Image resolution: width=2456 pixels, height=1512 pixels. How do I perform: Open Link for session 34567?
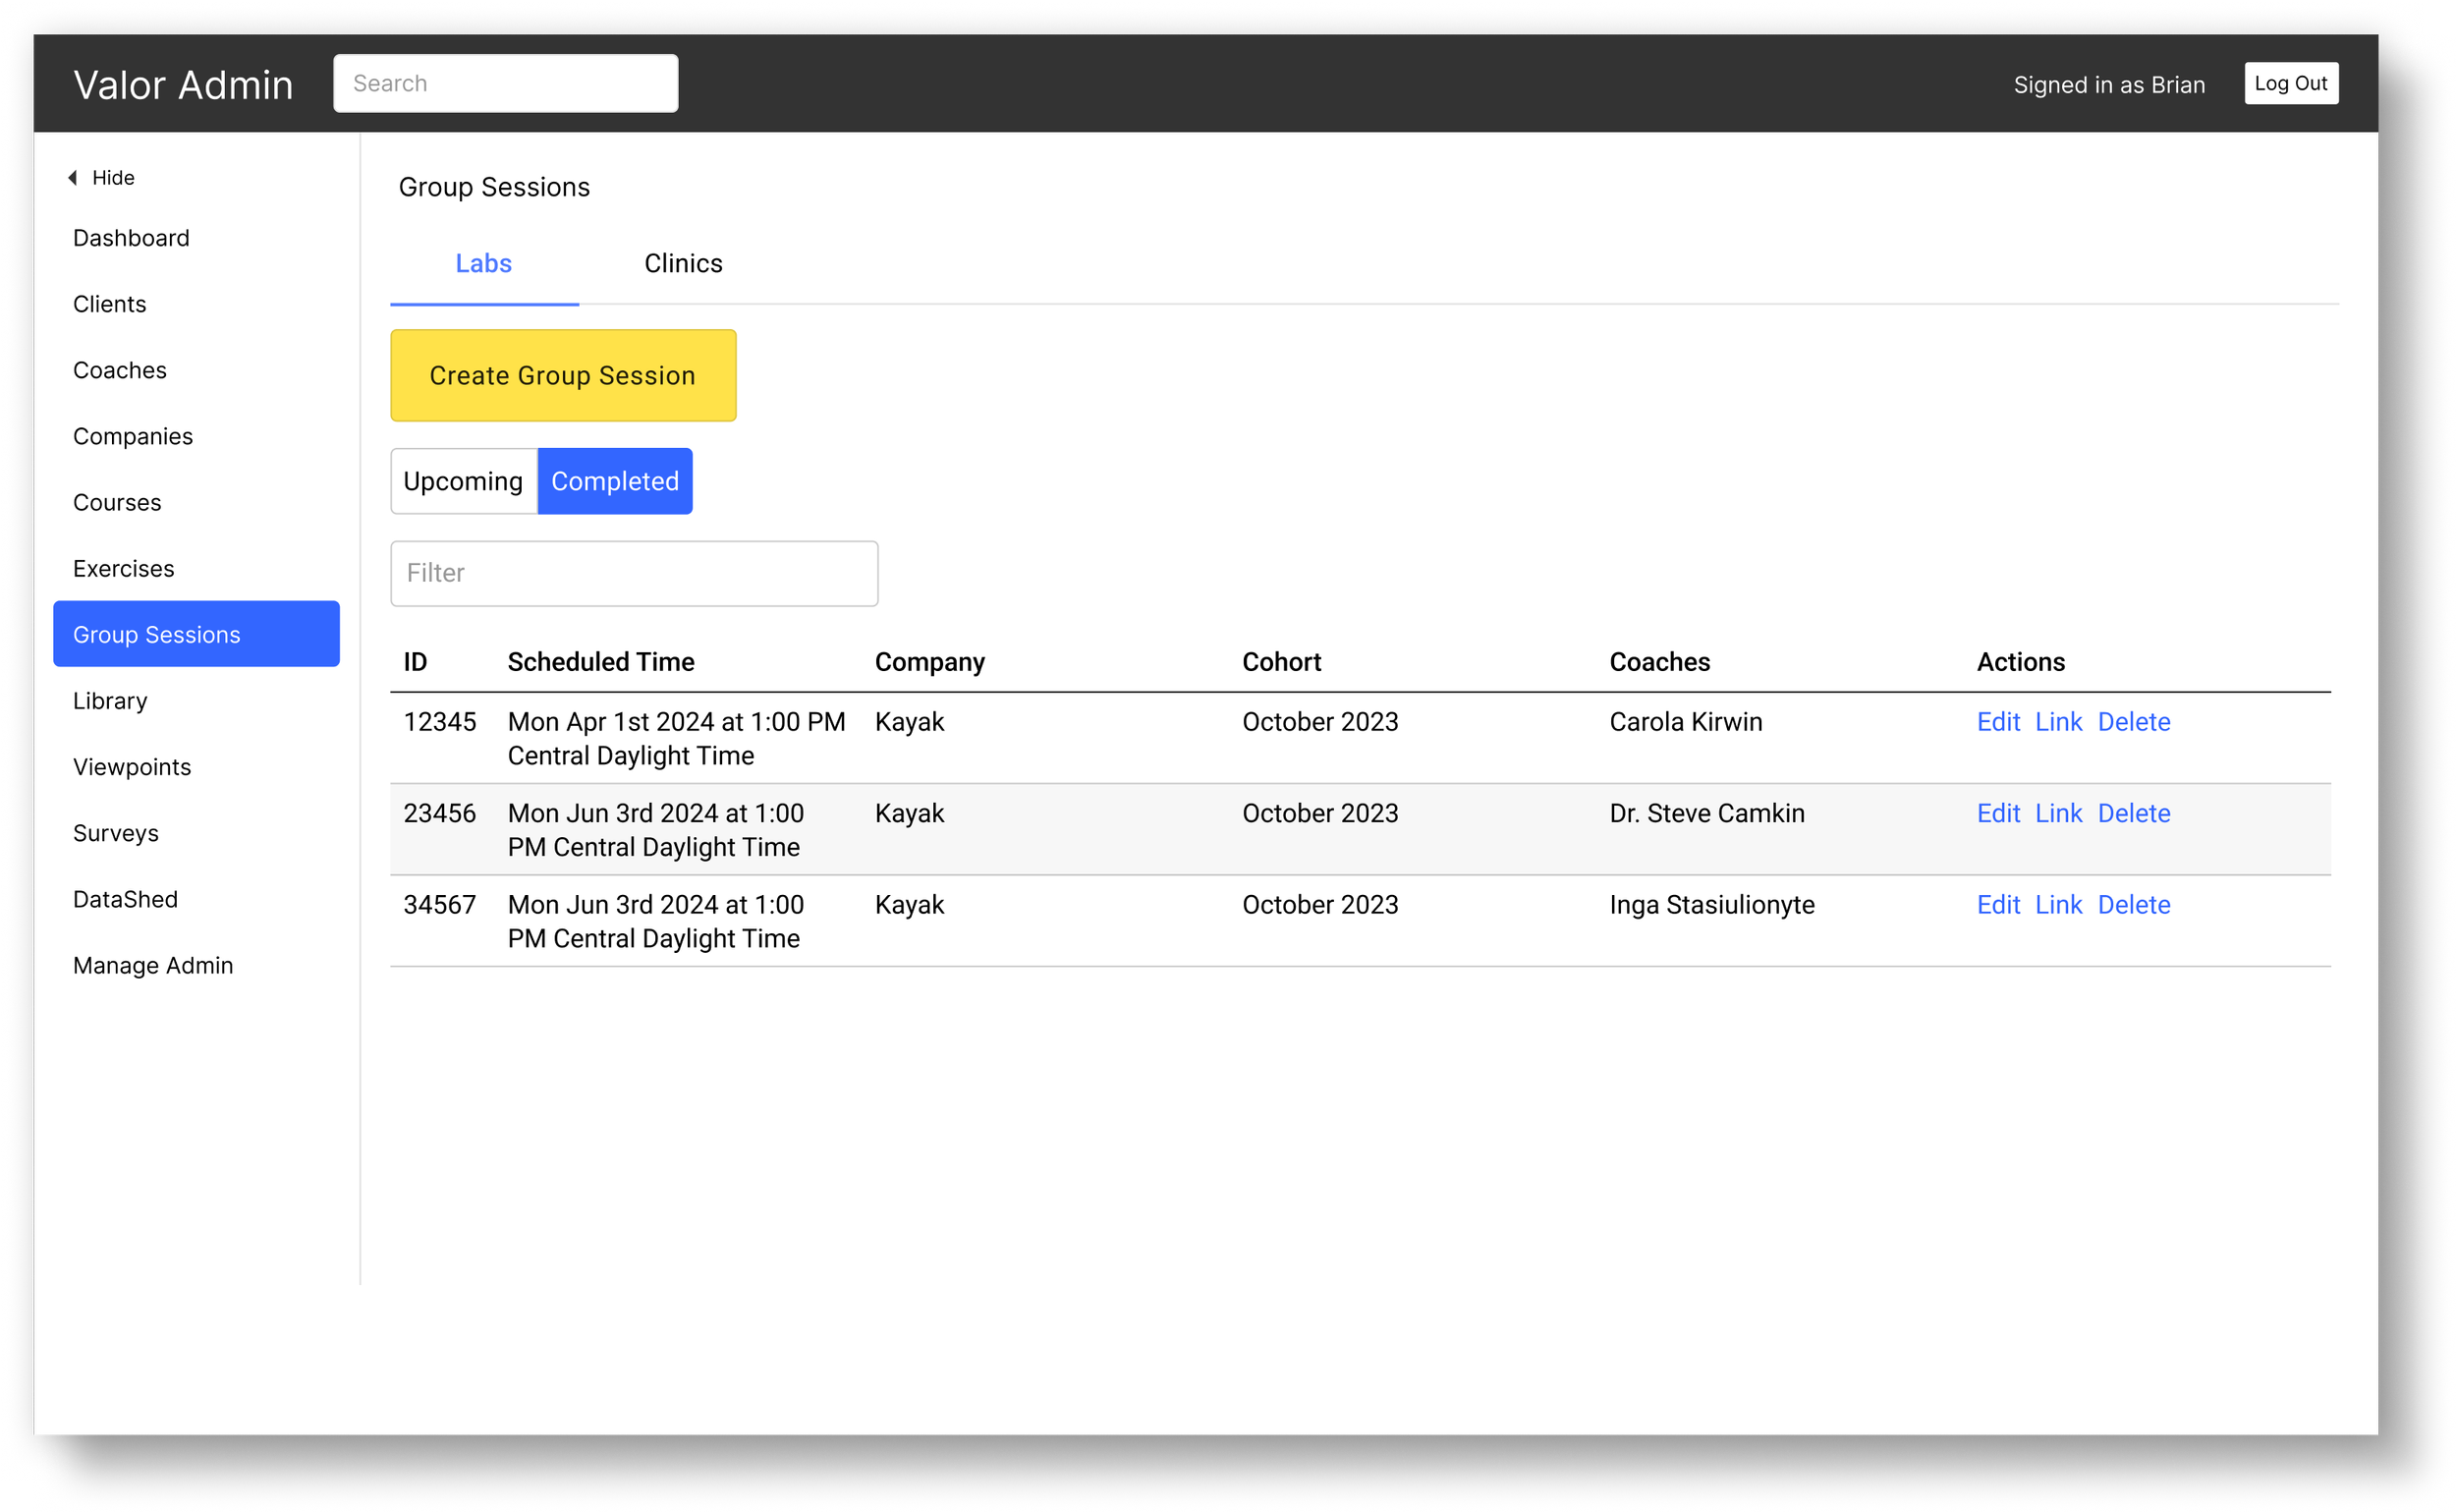pos(2058,904)
